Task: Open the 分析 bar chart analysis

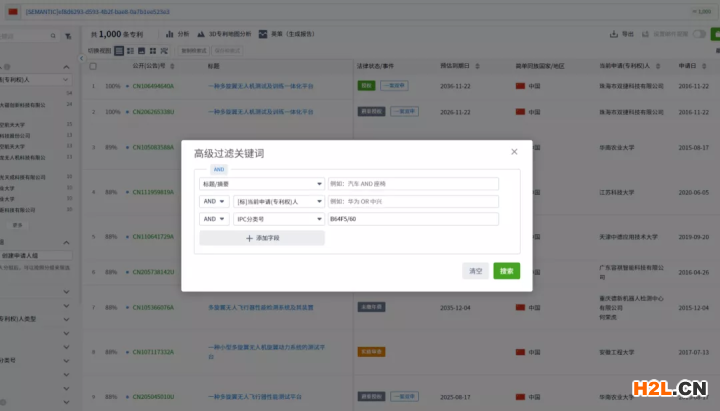Action: tap(177, 34)
